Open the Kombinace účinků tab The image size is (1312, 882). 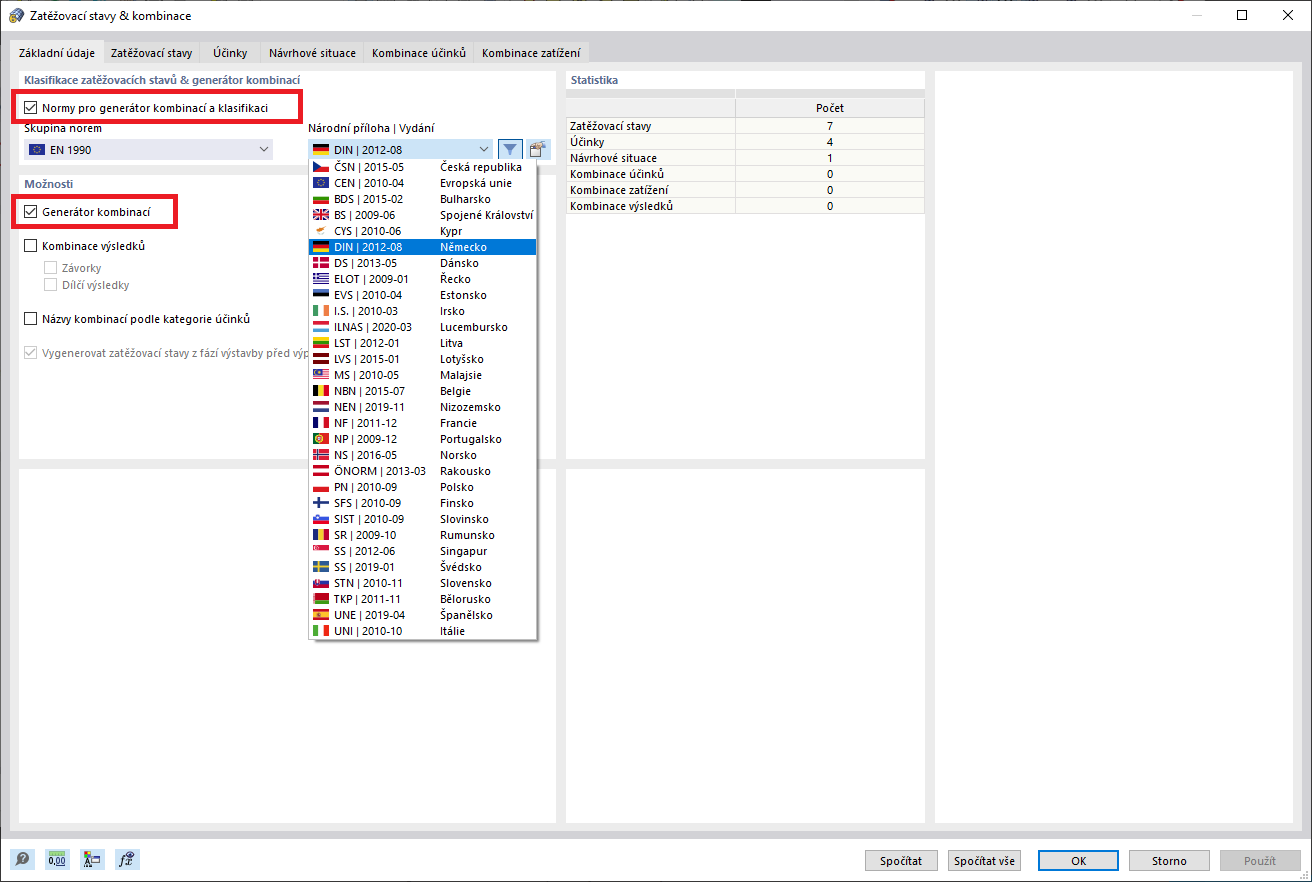419,53
